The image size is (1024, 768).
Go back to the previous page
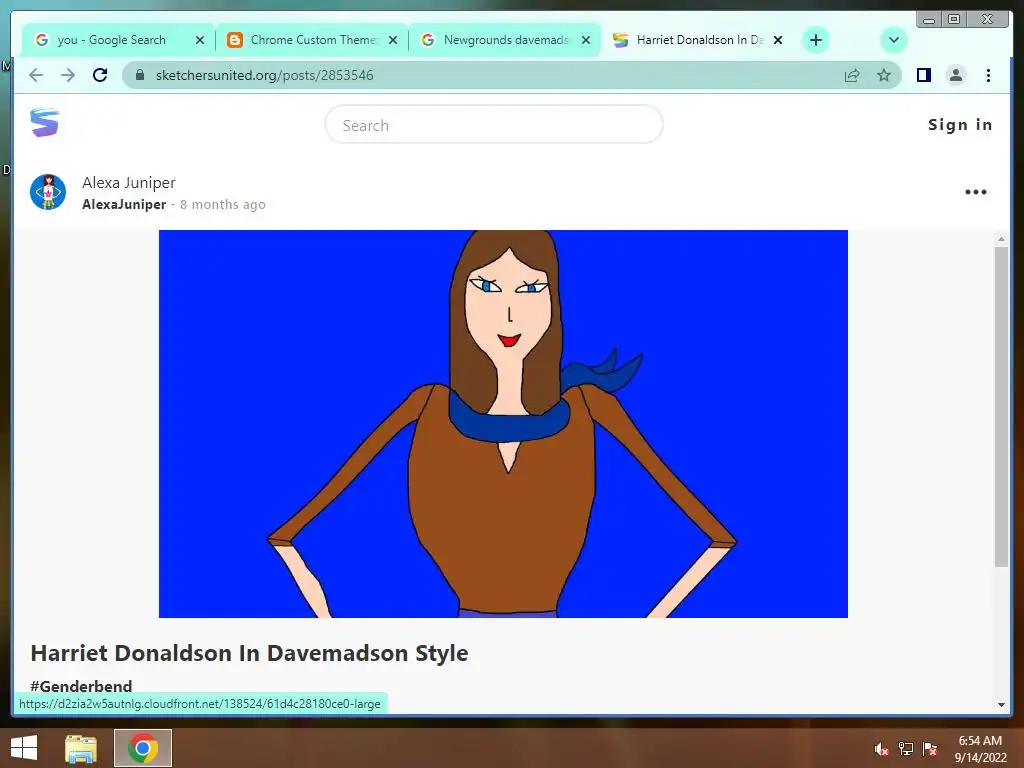(36, 75)
